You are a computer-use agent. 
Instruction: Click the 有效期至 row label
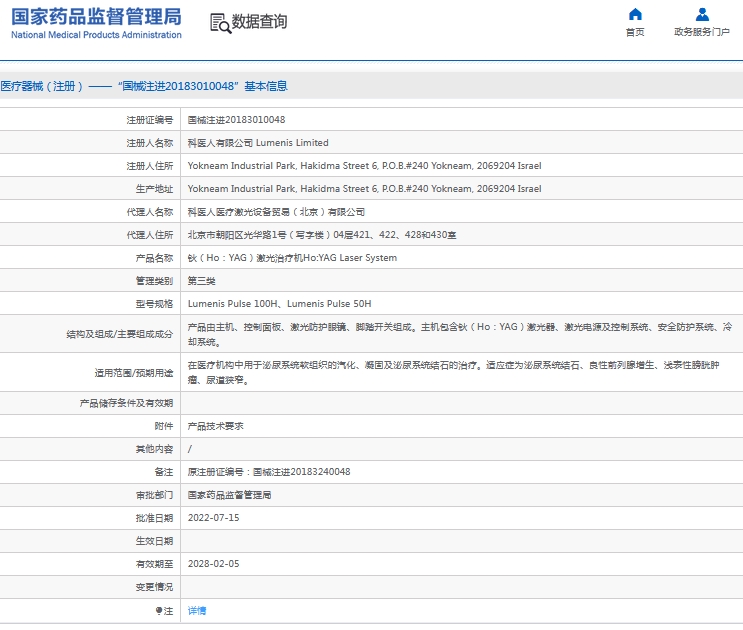click(x=154, y=564)
